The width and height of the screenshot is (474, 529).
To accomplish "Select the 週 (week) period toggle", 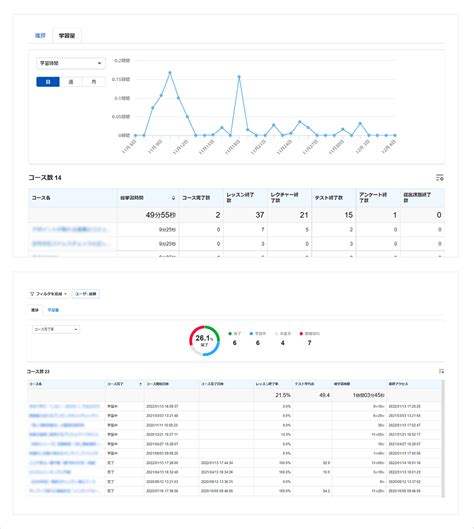I will (x=71, y=82).
